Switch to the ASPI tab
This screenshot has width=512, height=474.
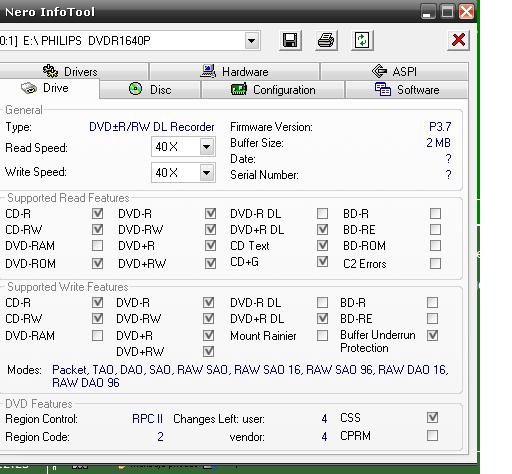[394, 71]
